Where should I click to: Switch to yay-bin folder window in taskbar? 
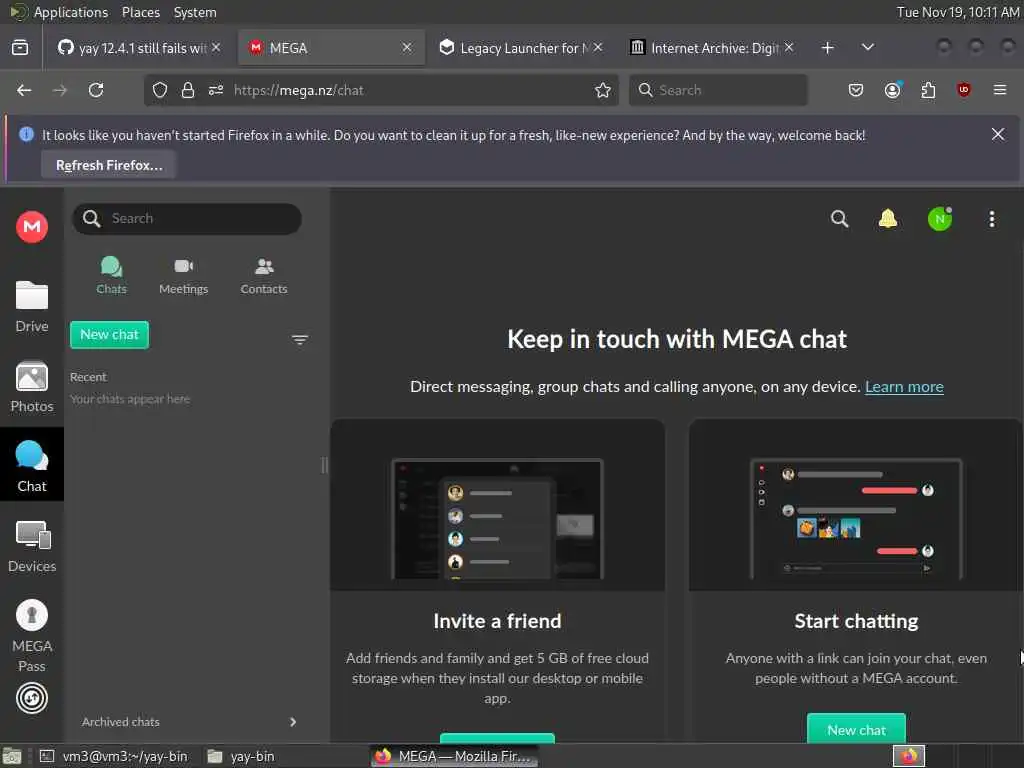pyautogui.click(x=242, y=756)
